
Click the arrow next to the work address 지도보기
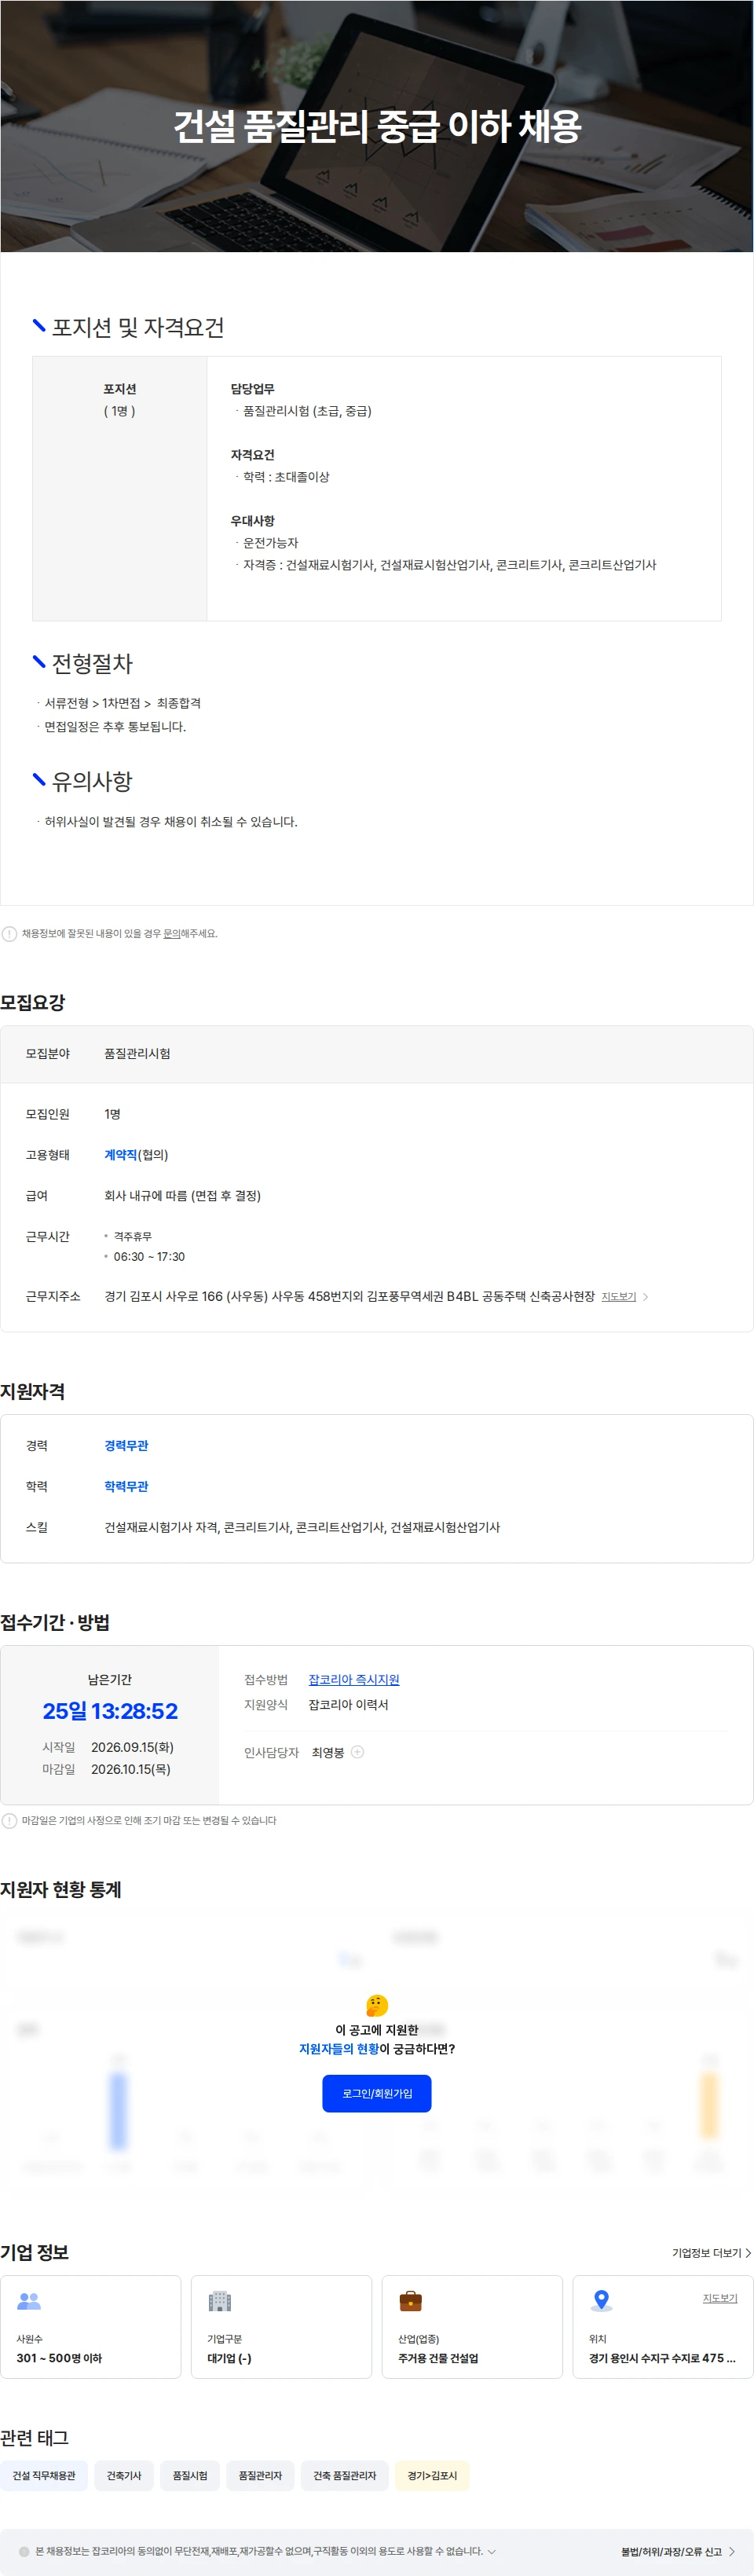[645, 1296]
